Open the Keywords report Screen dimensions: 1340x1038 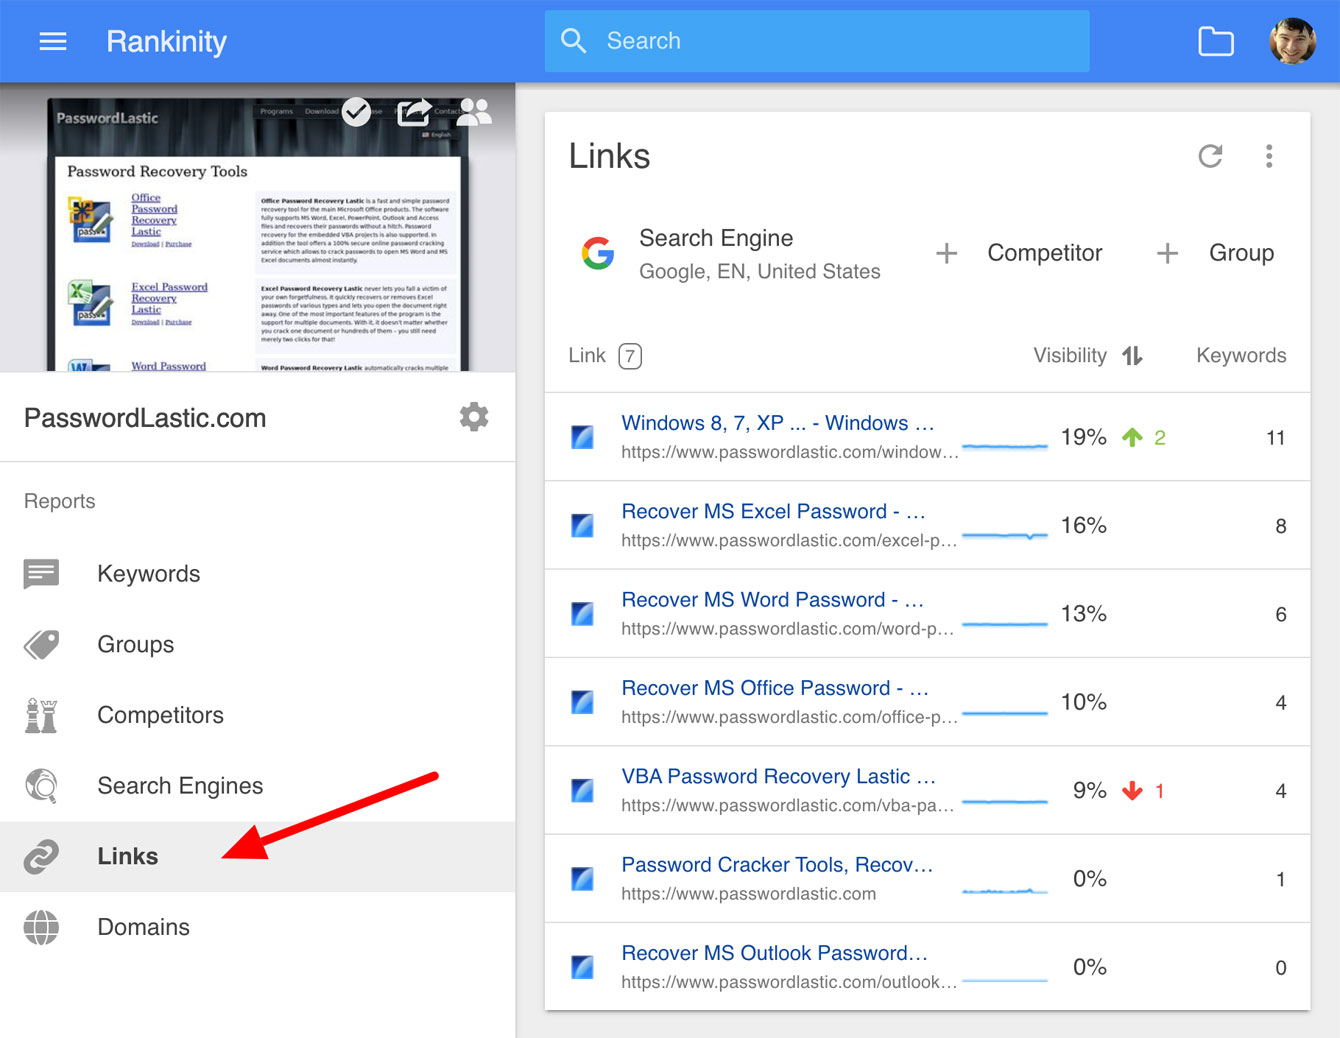click(x=258, y=574)
